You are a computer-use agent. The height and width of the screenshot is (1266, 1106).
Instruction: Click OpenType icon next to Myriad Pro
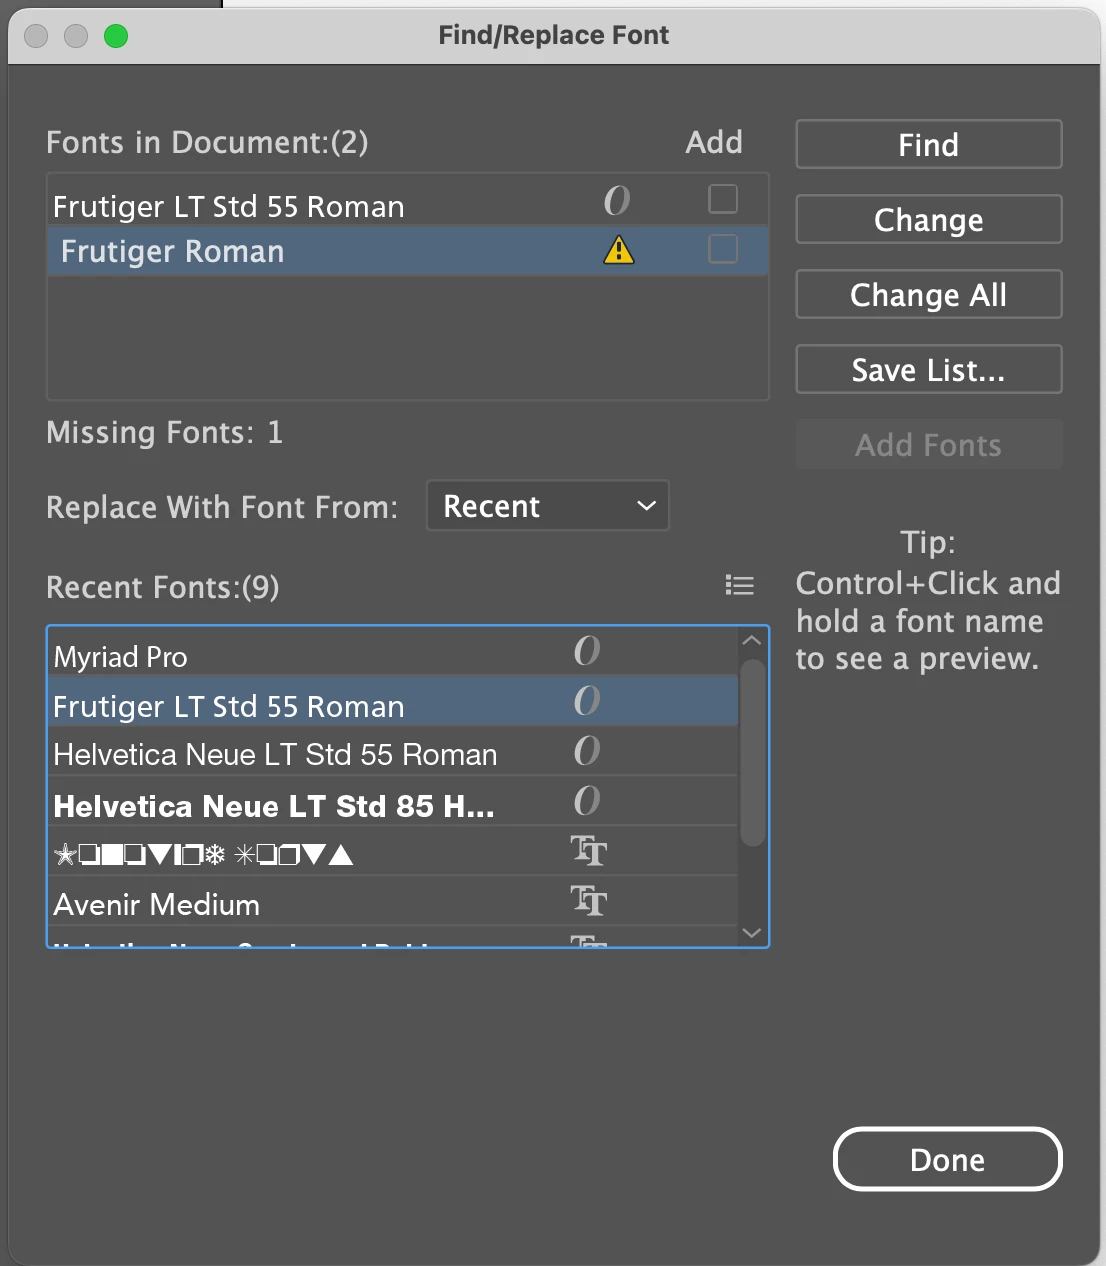click(x=587, y=651)
